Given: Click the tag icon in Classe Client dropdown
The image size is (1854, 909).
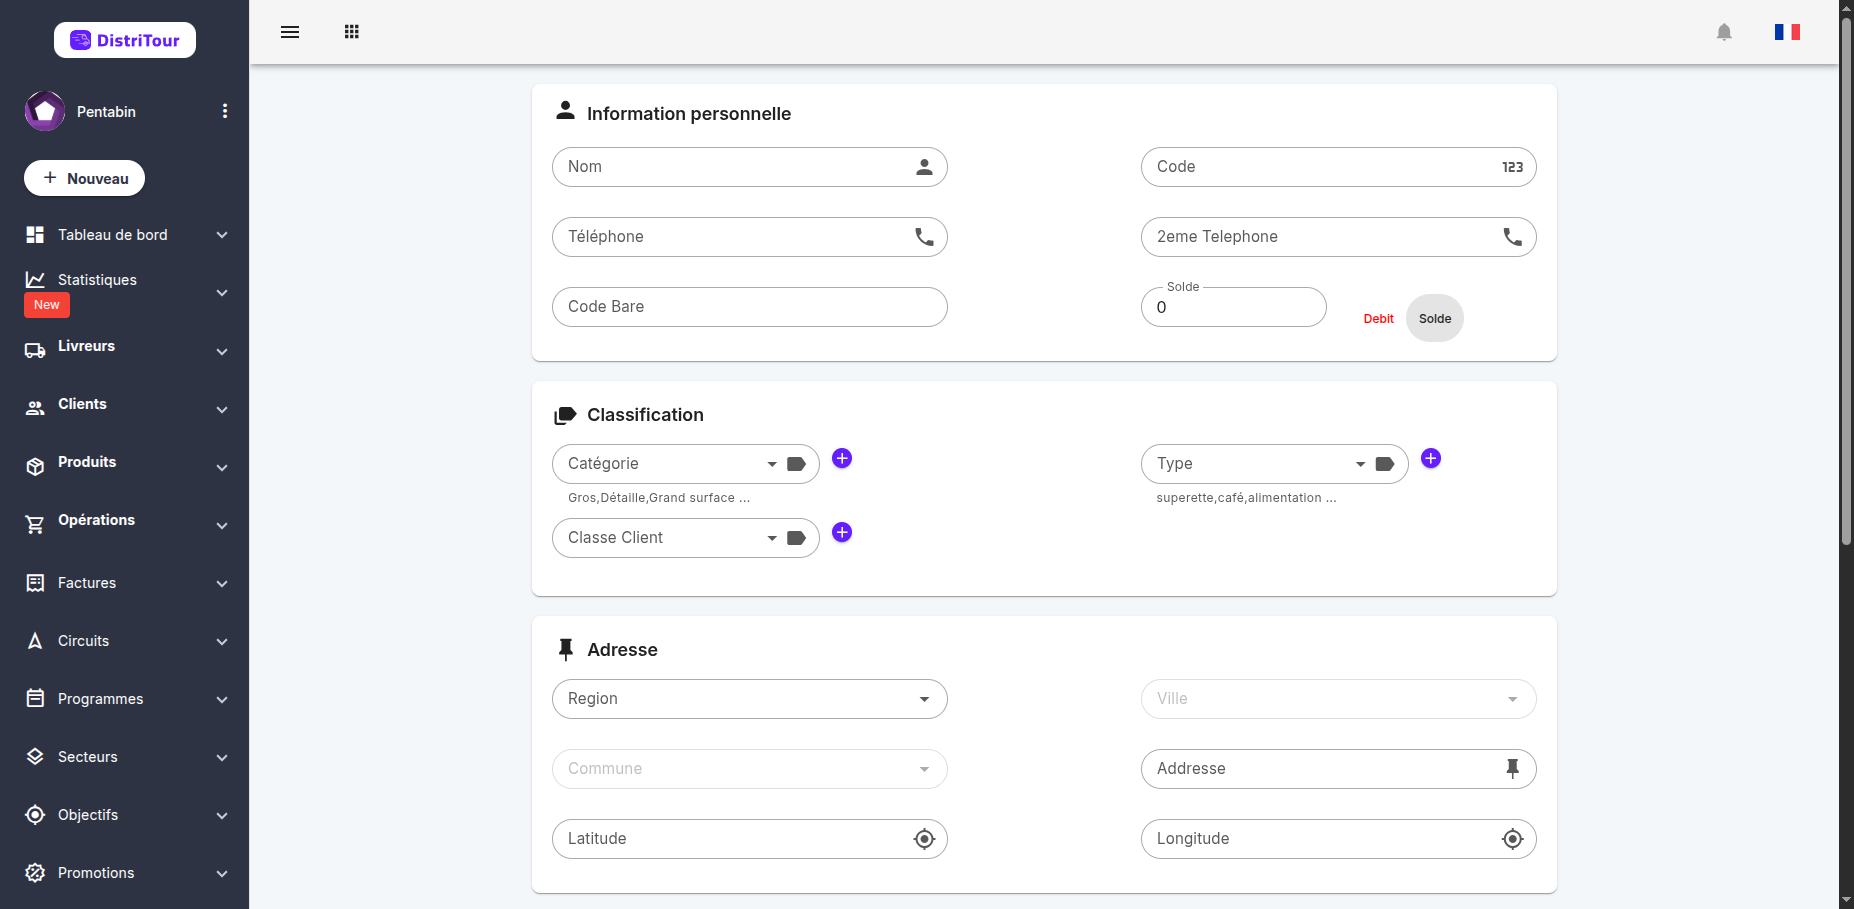Looking at the screenshot, I should 796,538.
